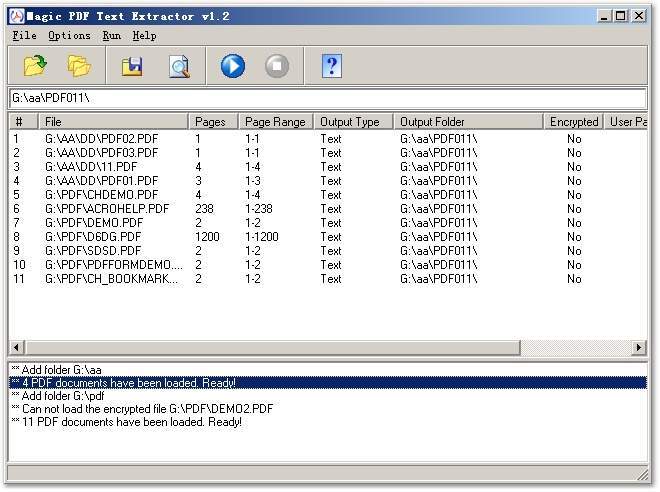Open the Options menu
The height and width of the screenshot is (492, 660).
(69, 36)
